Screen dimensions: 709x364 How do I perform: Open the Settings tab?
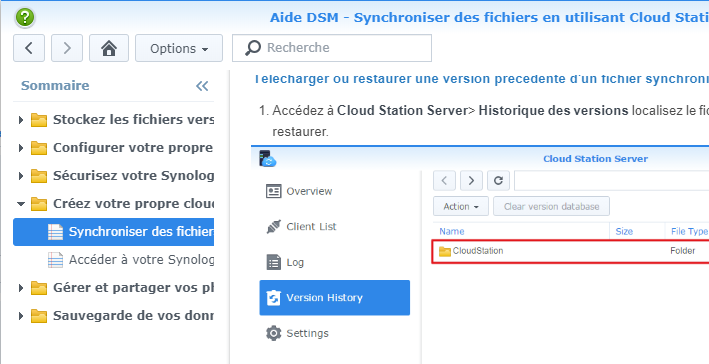pyautogui.click(x=335, y=333)
